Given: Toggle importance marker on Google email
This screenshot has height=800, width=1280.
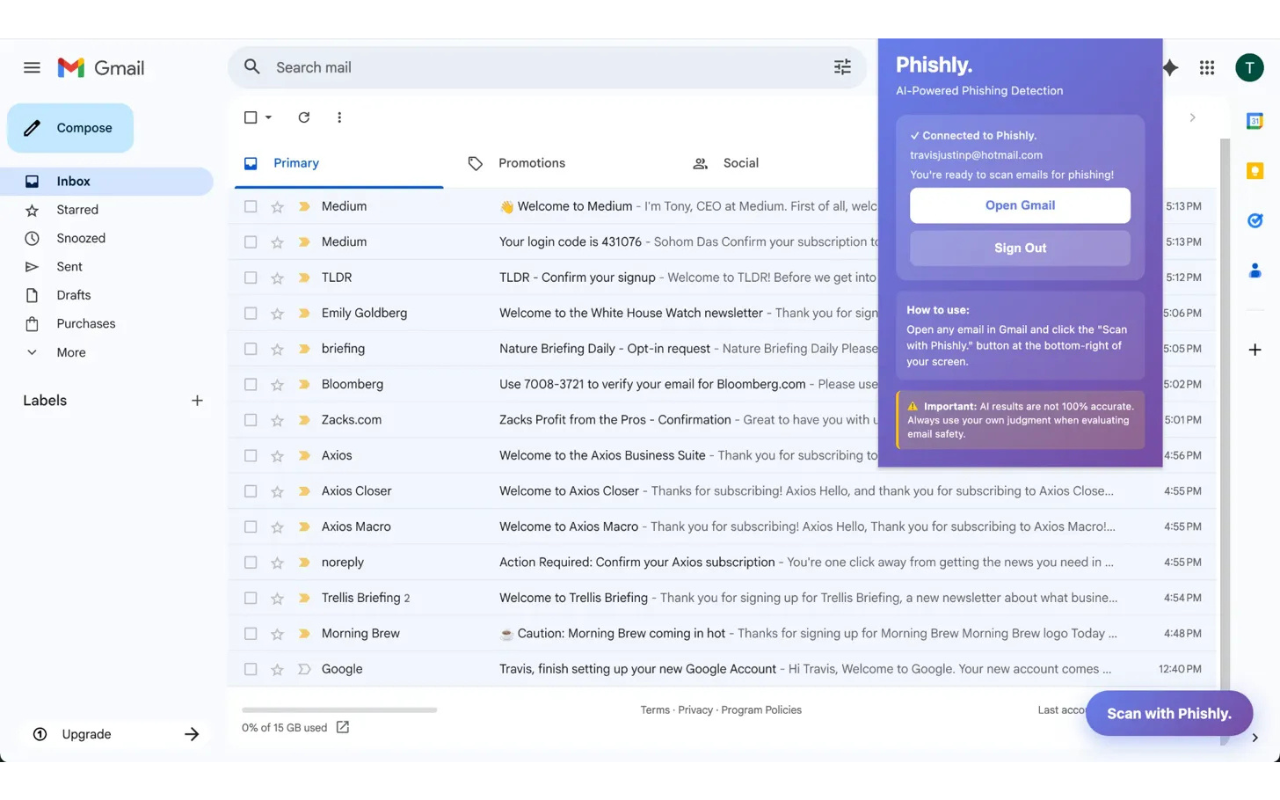Looking at the screenshot, I should pos(304,670).
